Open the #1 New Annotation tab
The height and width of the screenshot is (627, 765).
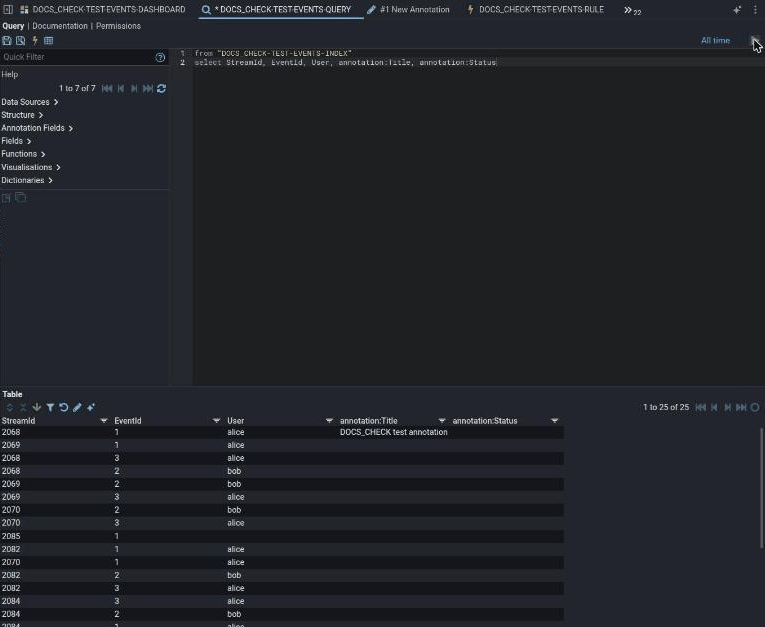tap(408, 9)
